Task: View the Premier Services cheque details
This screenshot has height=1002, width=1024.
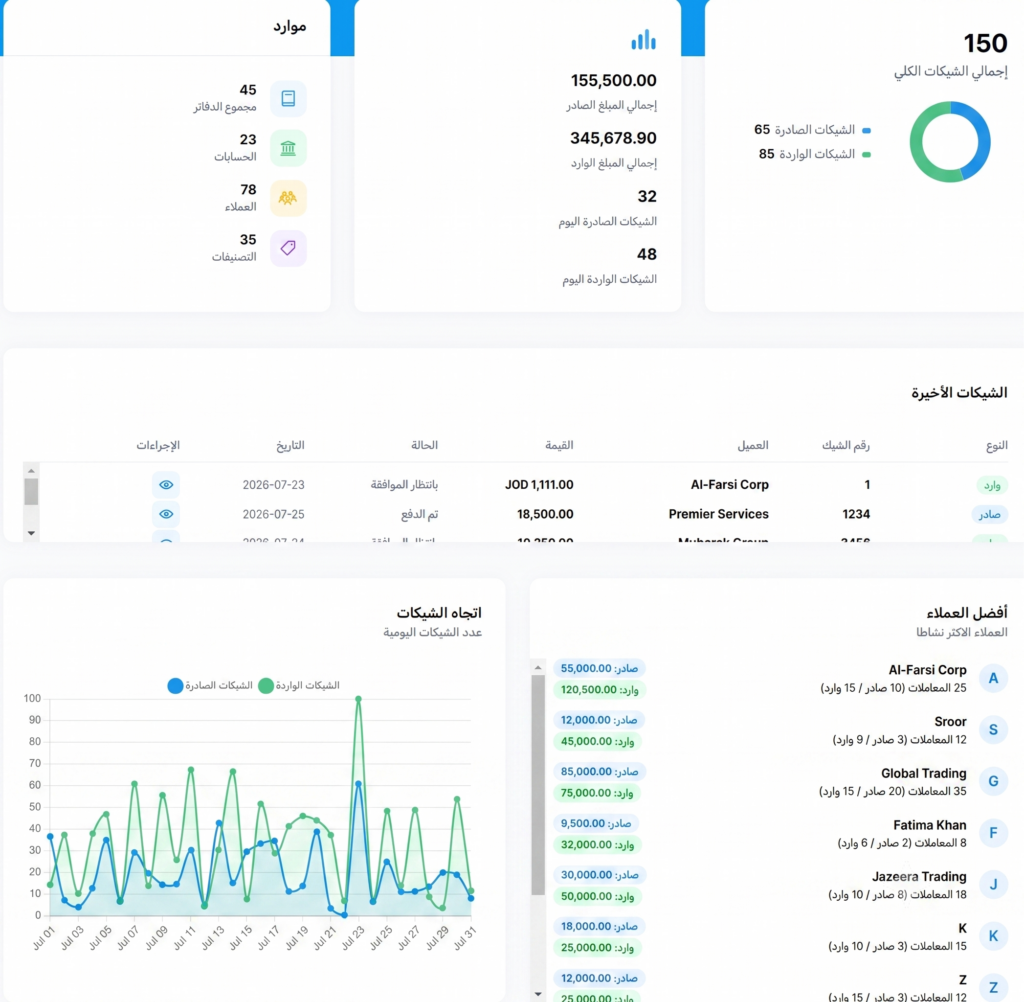Action: point(166,514)
